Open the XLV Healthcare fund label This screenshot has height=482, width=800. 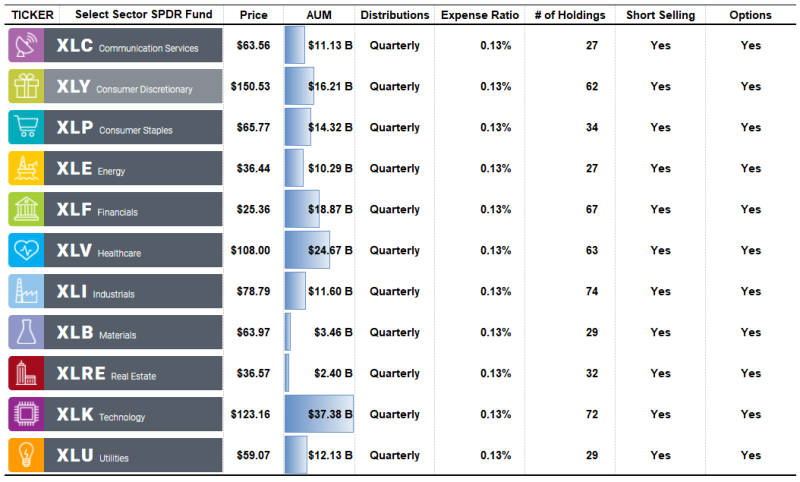pos(133,251)
